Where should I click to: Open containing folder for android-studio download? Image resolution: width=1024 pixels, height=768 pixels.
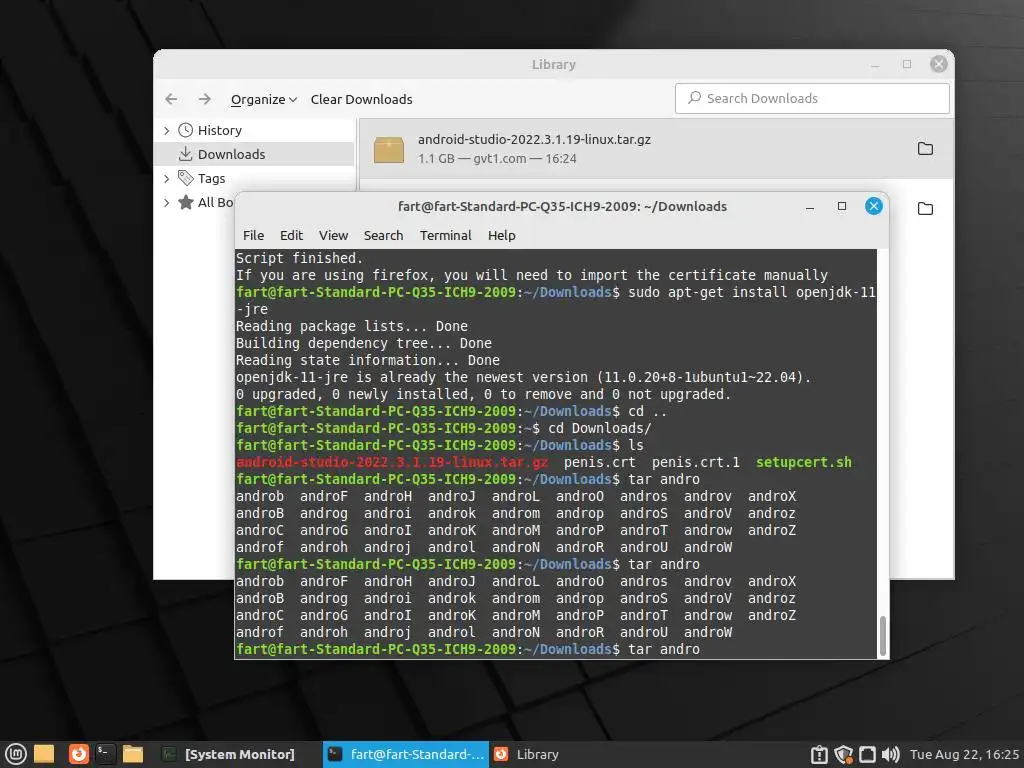tap(925, 148)
